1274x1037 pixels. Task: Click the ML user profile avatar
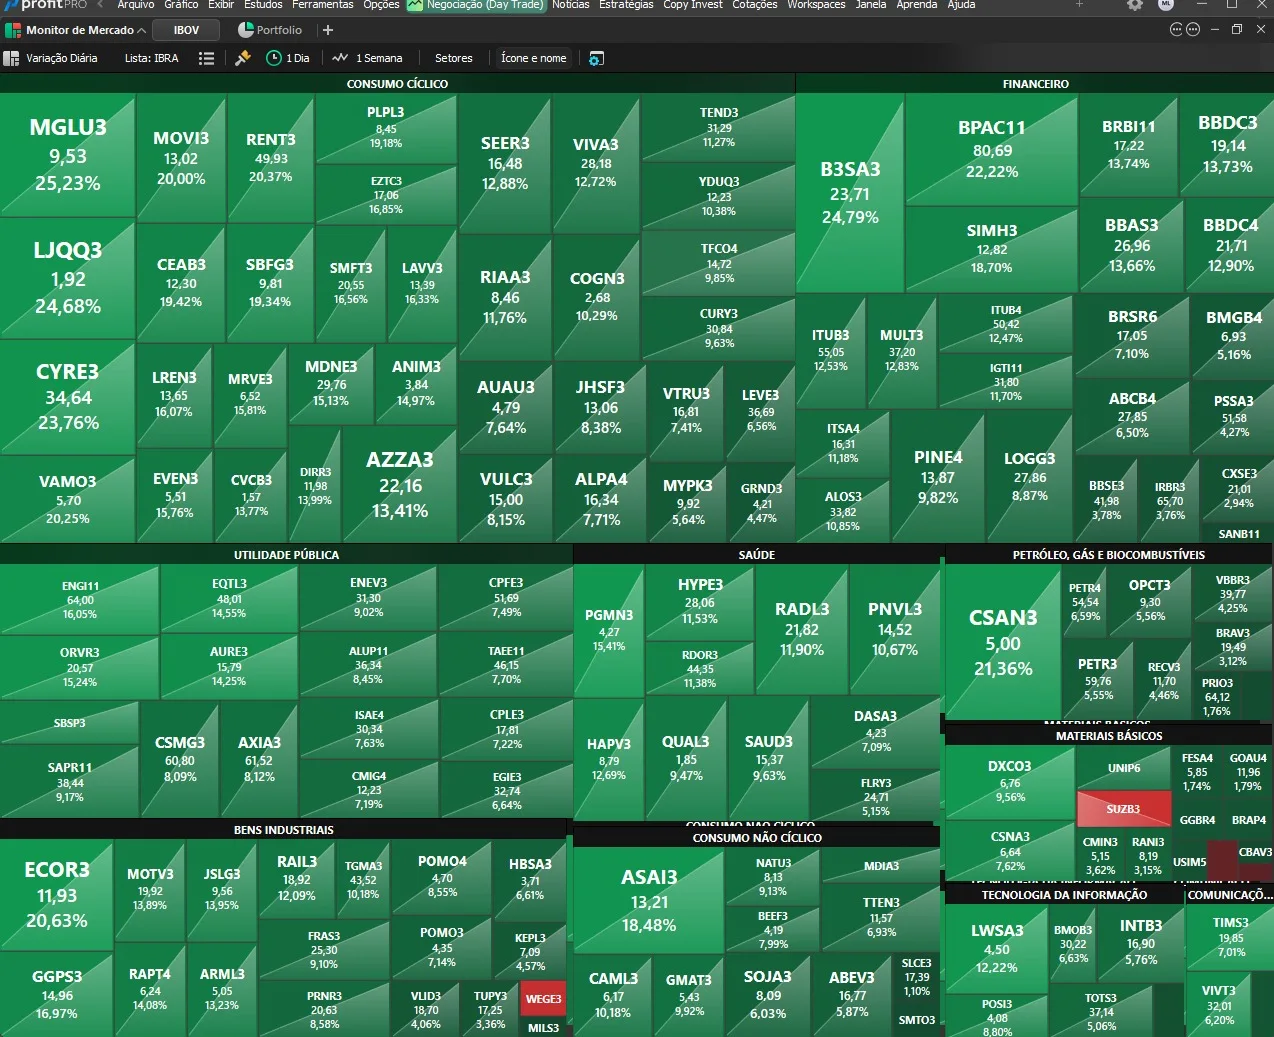click(1166, 5)
